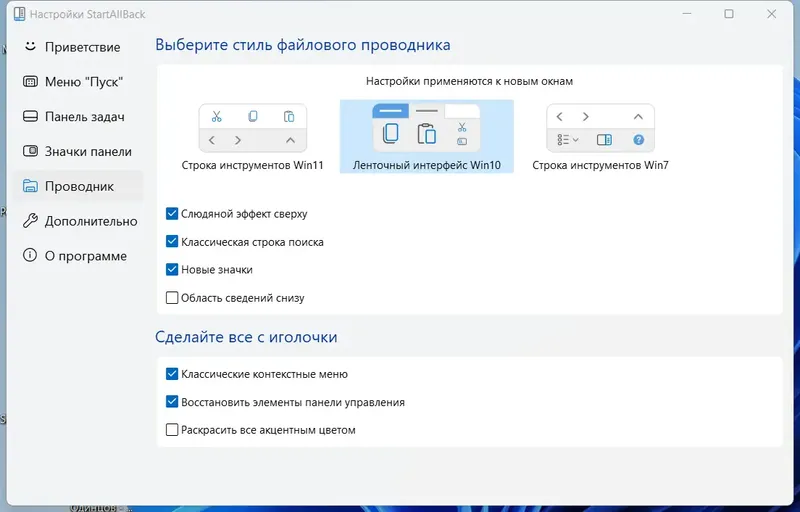Uncheck Классические контекстные меню
Screen dimensions: 800x512
(x=172, y=374)
